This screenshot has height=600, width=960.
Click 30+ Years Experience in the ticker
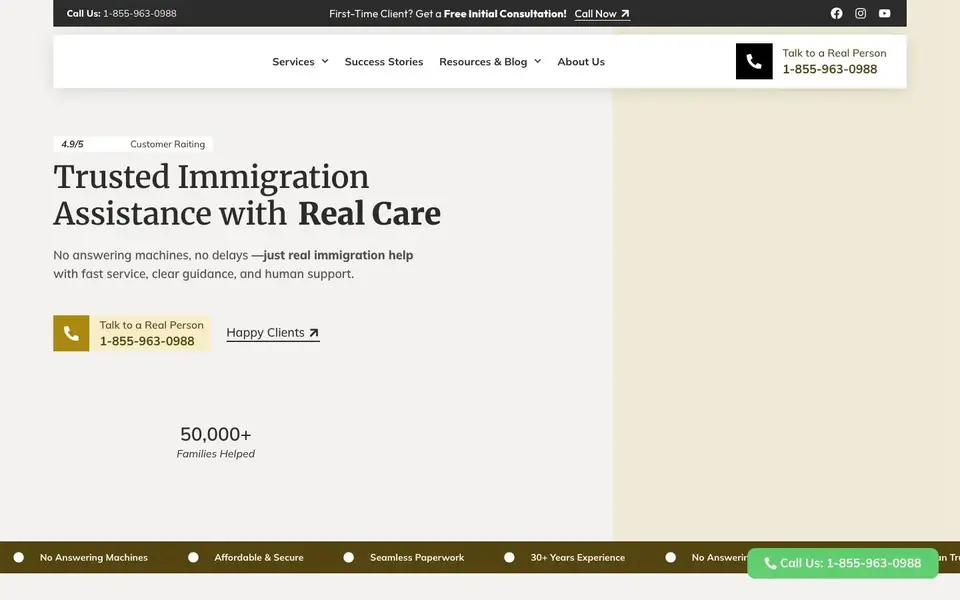[577, 557]
